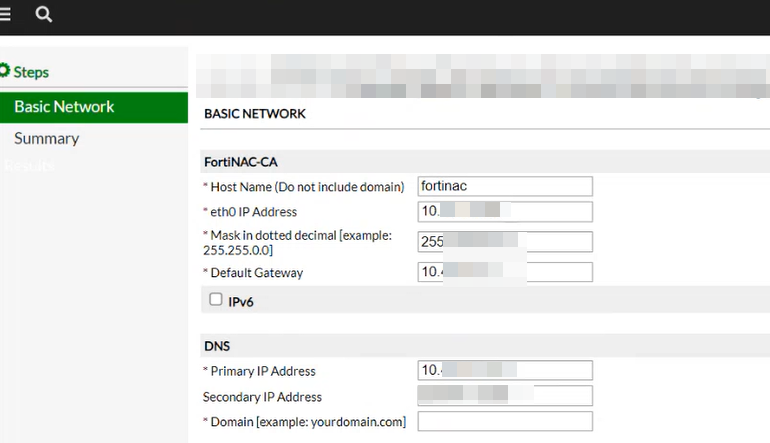This screenshot has width=770, height=443.
Task: Open the hamburger menu icon
Action: [x=4, y=14]
